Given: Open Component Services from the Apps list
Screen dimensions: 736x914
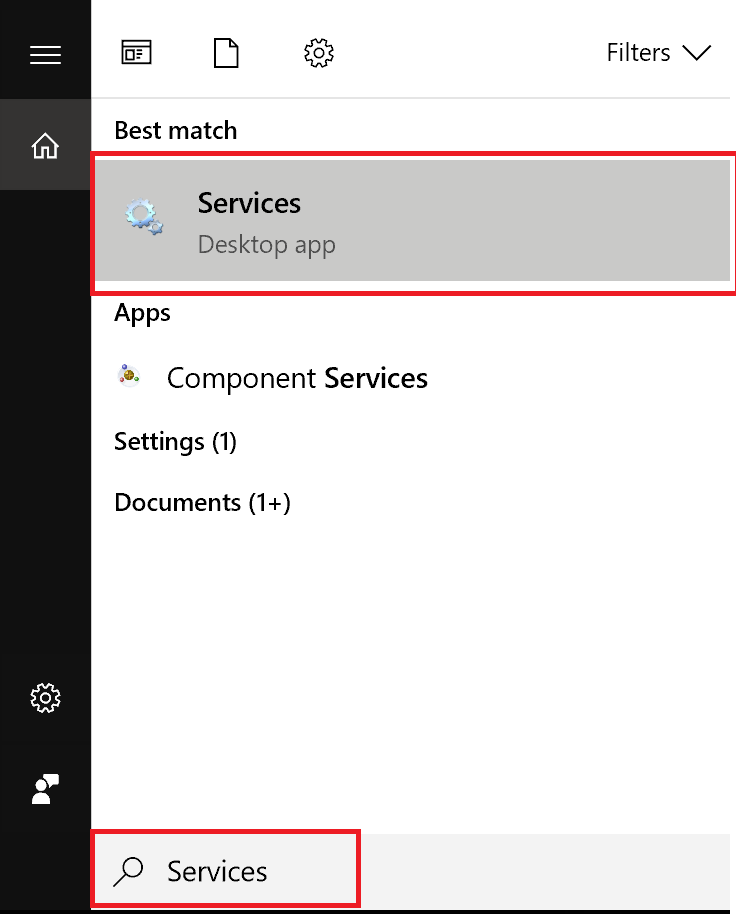Looking at the screenshot, I should pyautogui.click(x=297, y=378).
